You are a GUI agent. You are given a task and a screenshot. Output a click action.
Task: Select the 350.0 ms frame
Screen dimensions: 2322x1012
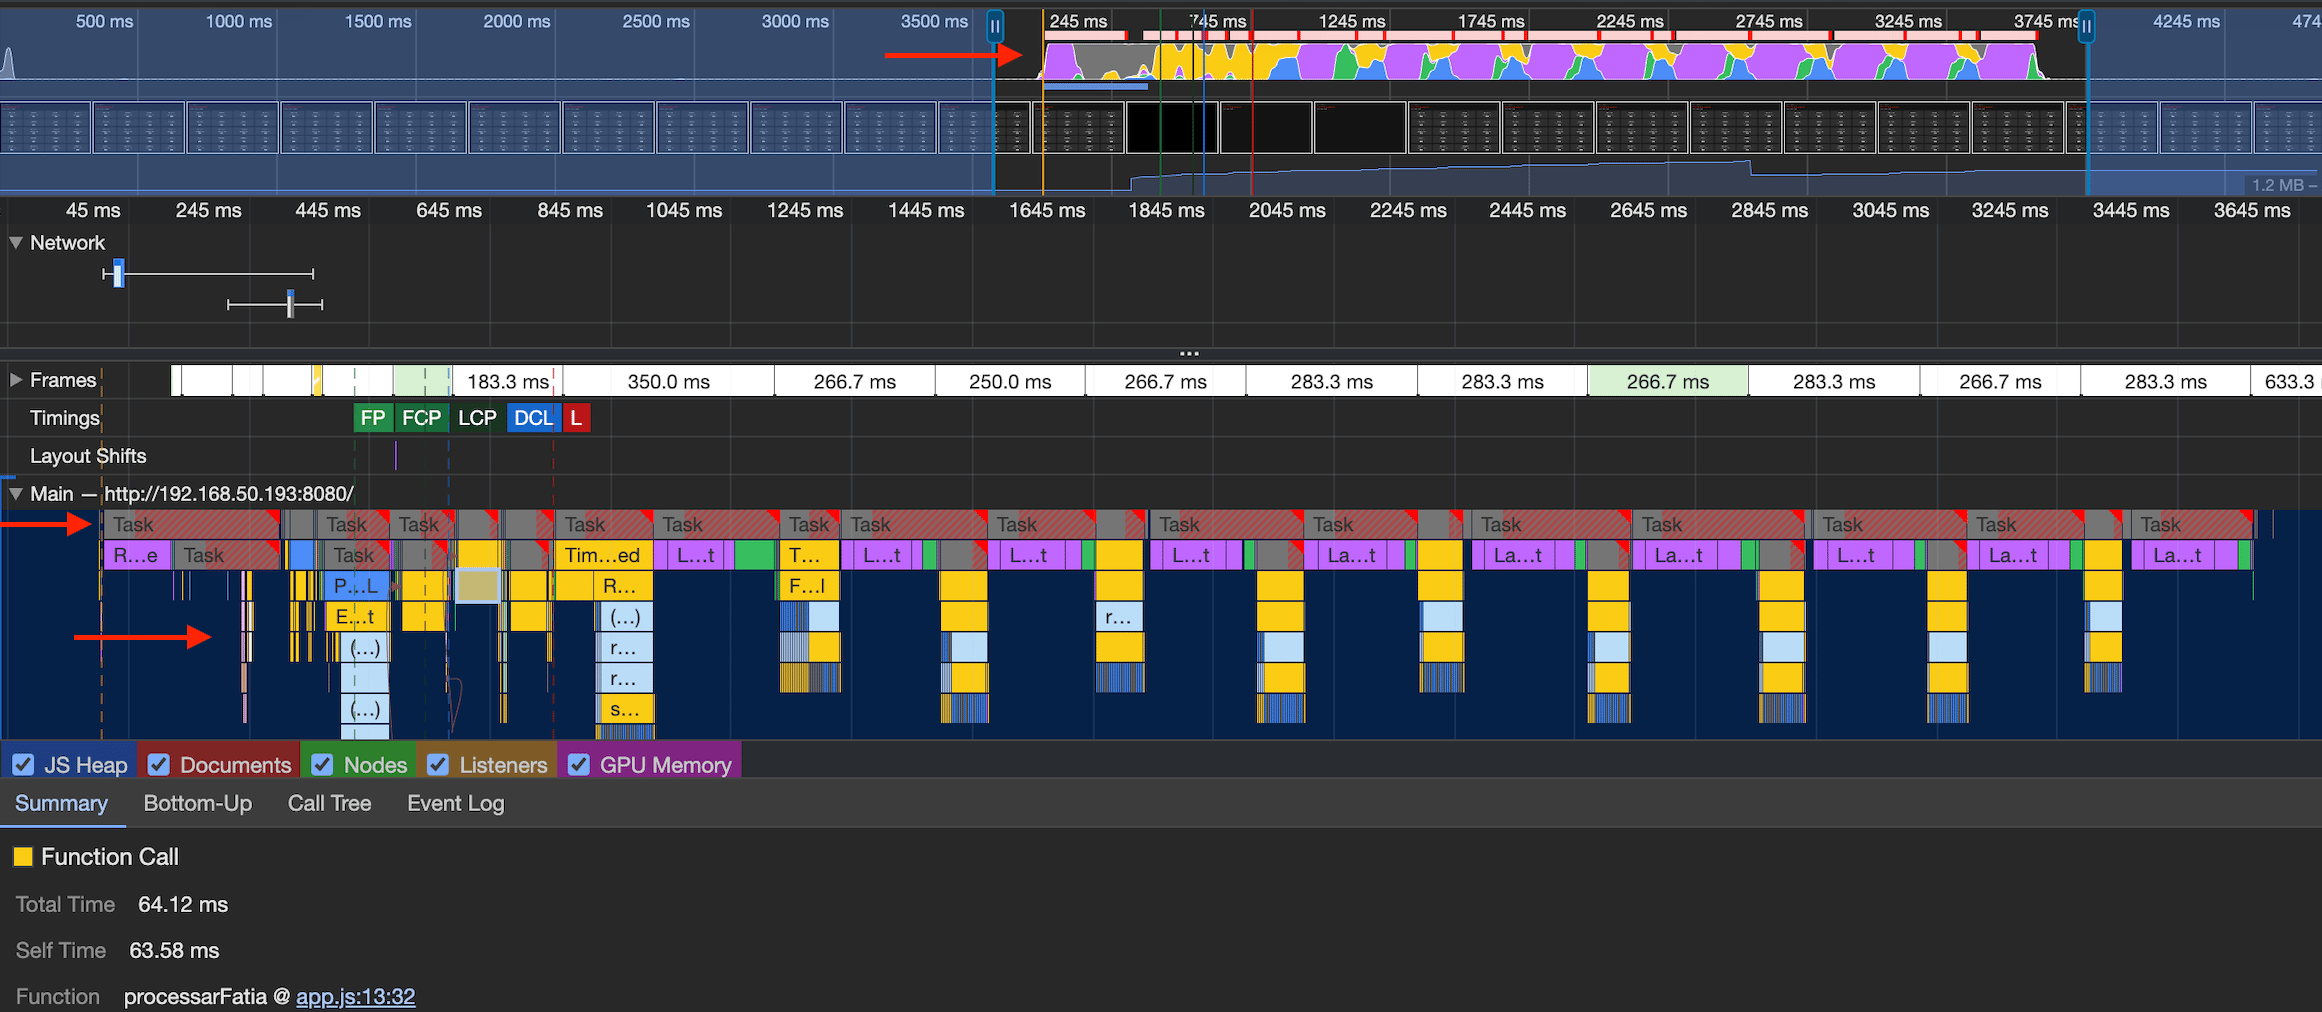click(669, 382)
